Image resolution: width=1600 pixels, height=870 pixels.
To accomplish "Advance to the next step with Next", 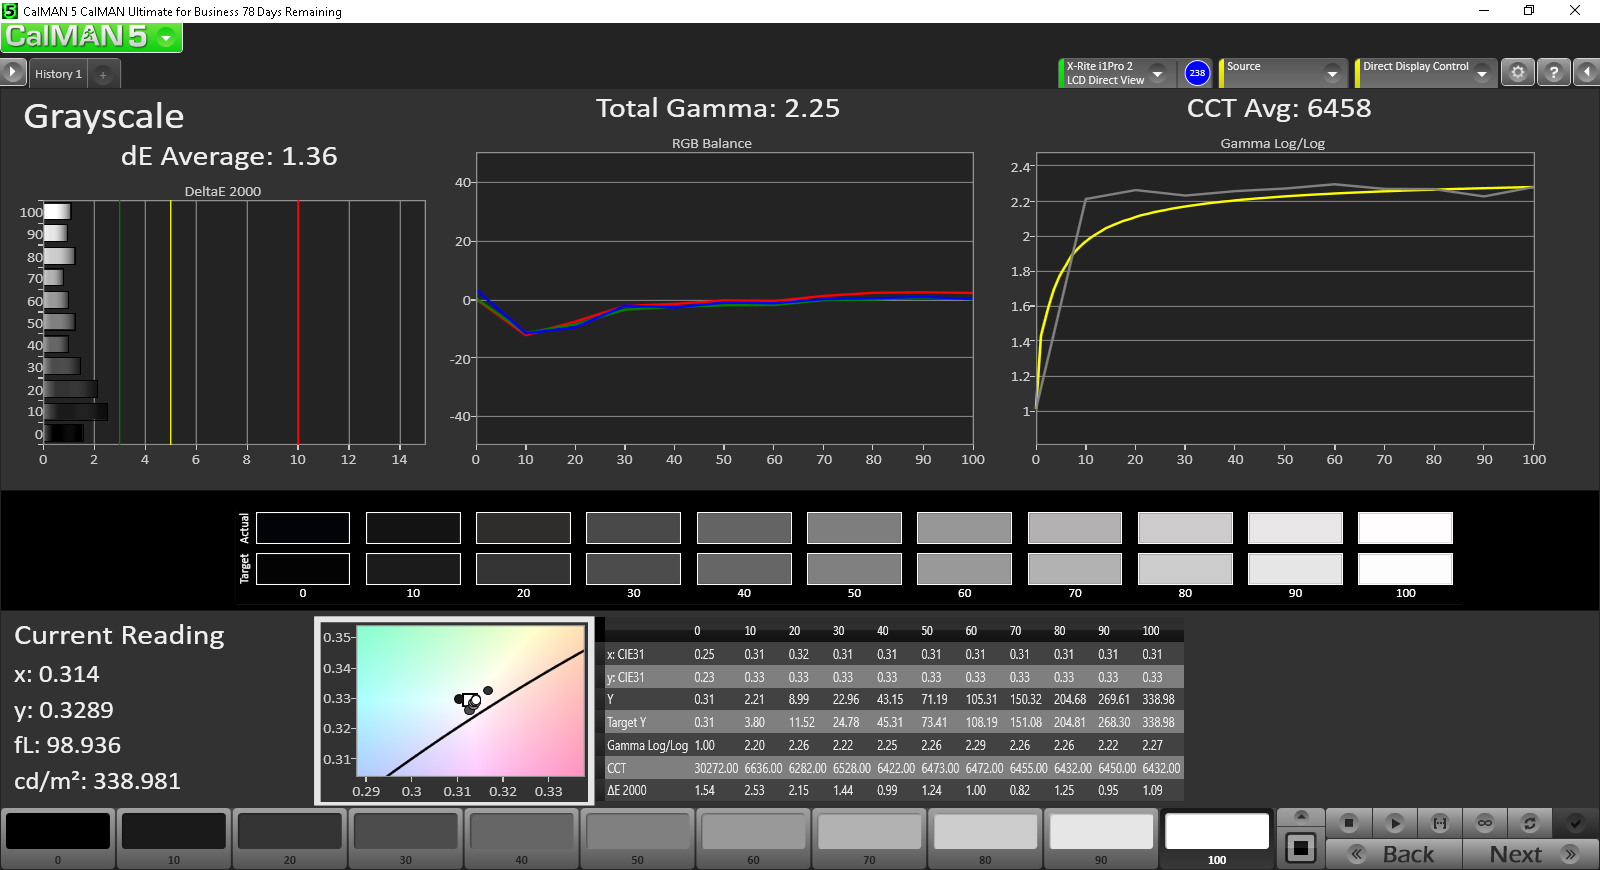I will [1530, 854].
